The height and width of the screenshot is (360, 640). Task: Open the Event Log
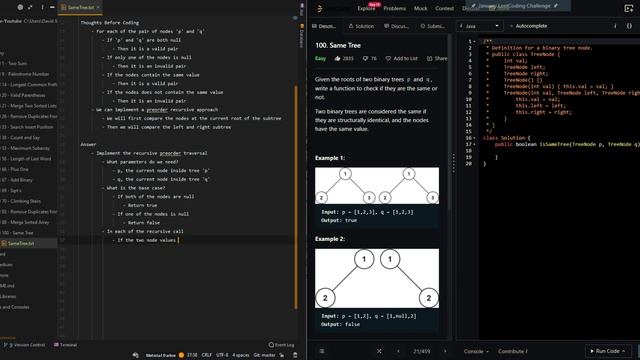point(281,345)
